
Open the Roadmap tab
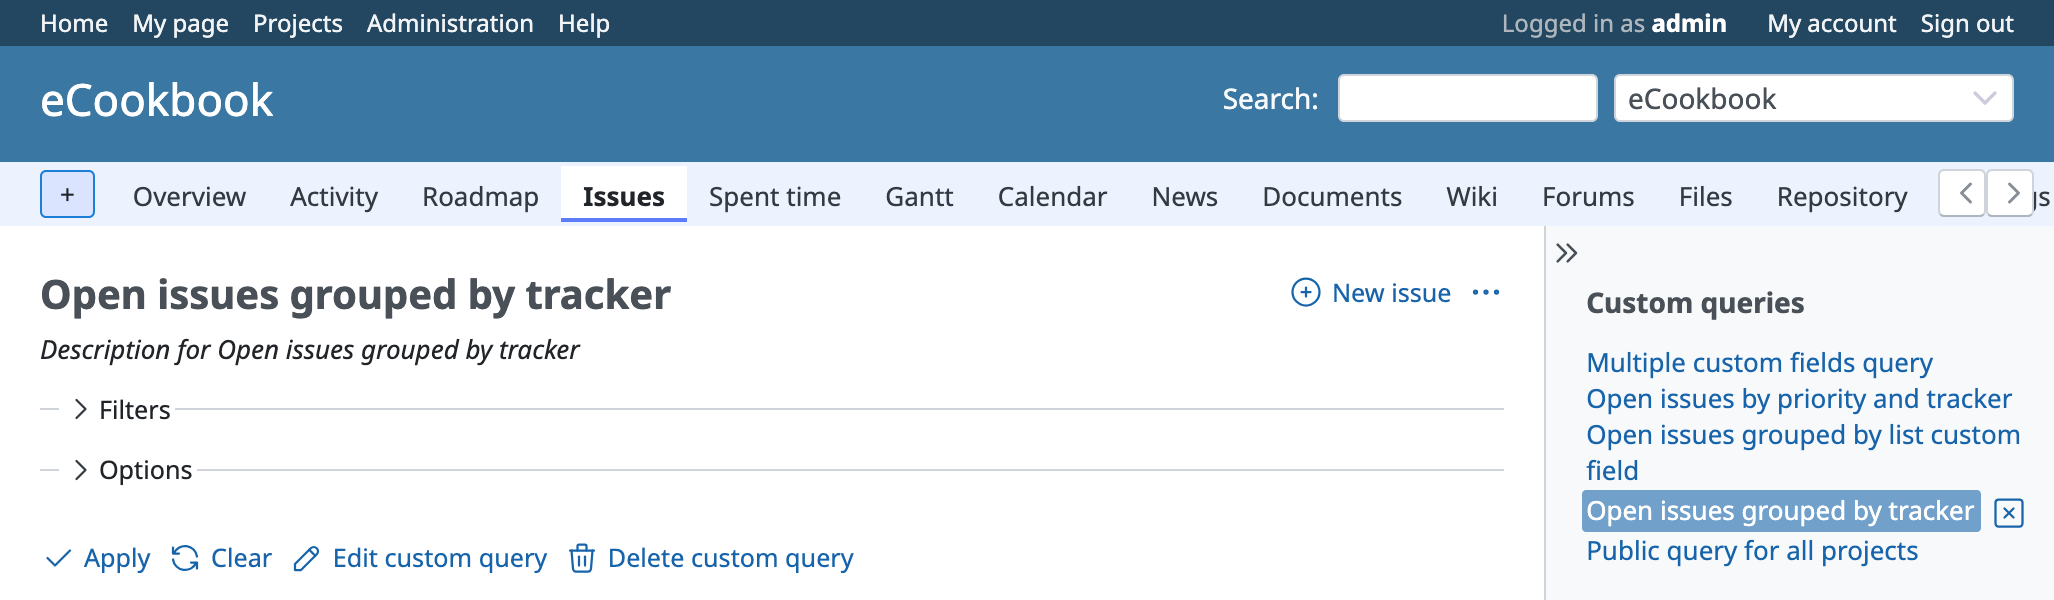(x=480, y=197)
